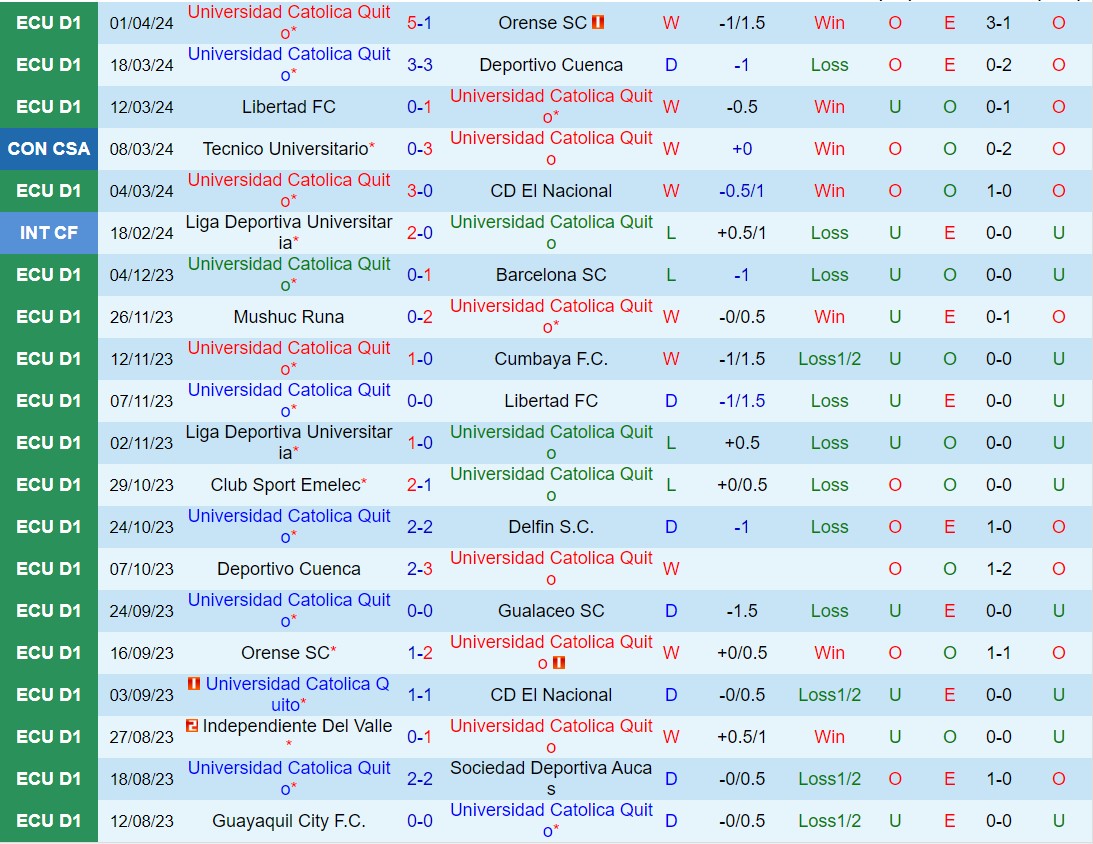
Task: Open the Gualaceo SC team link
Action: (x=551, y=611)
